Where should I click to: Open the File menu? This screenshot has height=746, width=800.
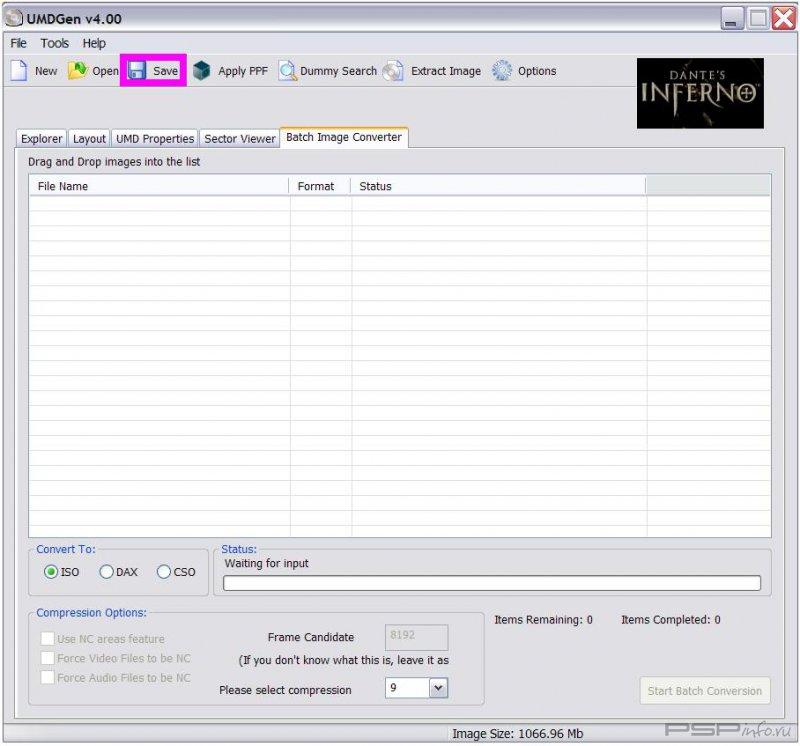19,44
